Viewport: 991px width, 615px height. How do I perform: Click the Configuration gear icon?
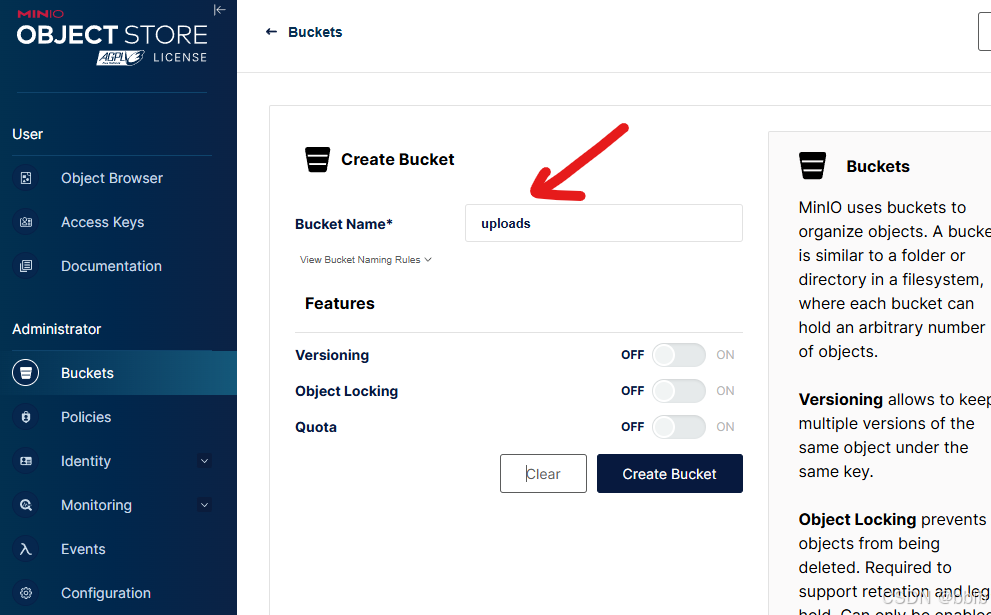26,593
